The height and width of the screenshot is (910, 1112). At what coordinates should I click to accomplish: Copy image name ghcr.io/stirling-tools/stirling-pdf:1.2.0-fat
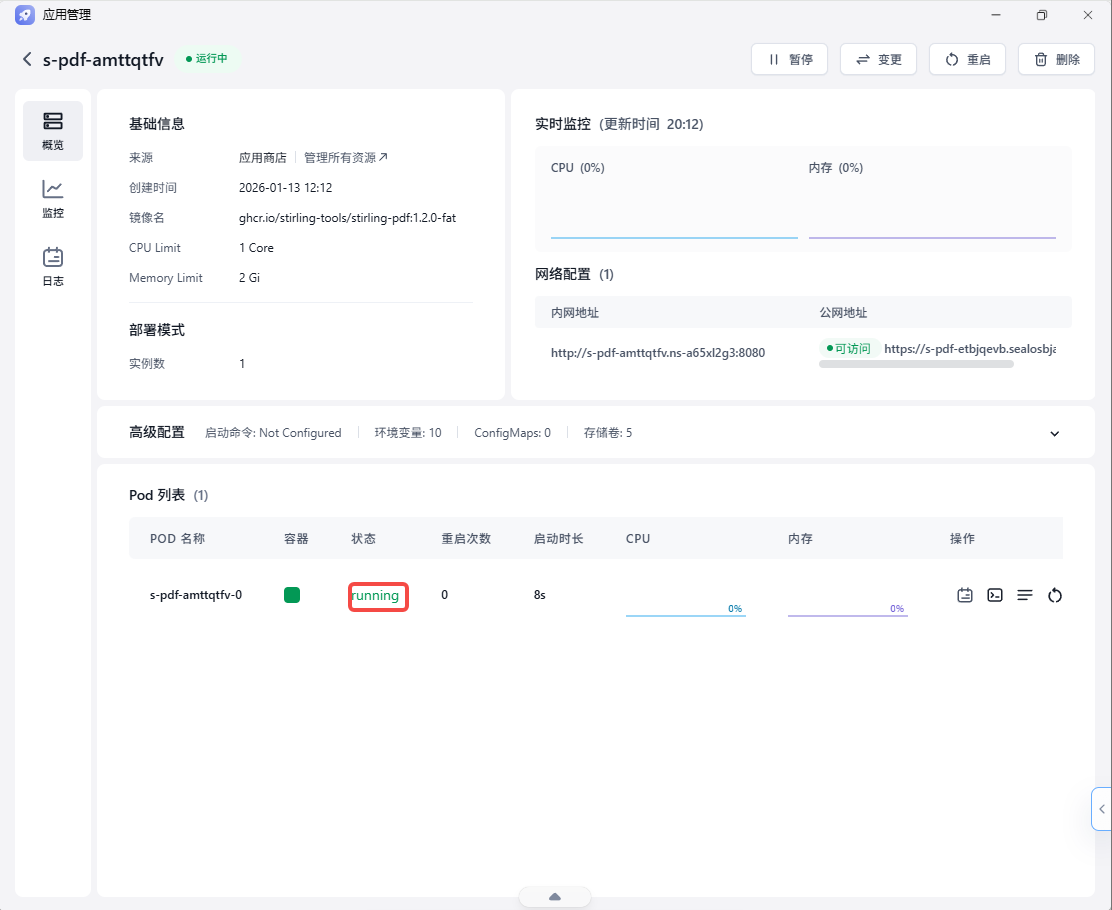348,218
